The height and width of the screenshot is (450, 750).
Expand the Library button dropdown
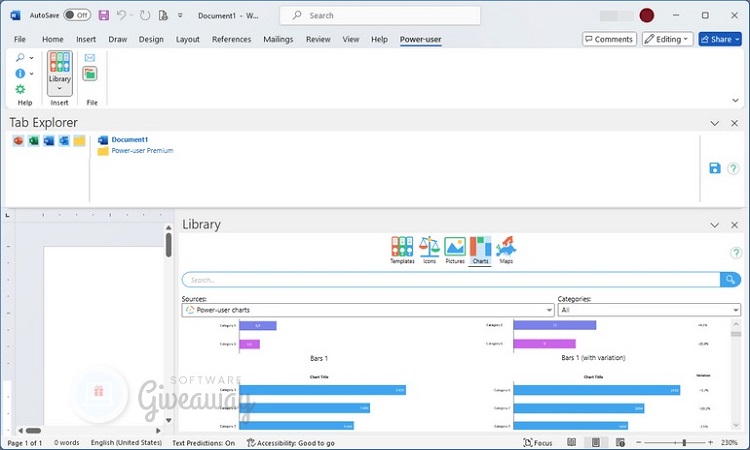point(60,88)
